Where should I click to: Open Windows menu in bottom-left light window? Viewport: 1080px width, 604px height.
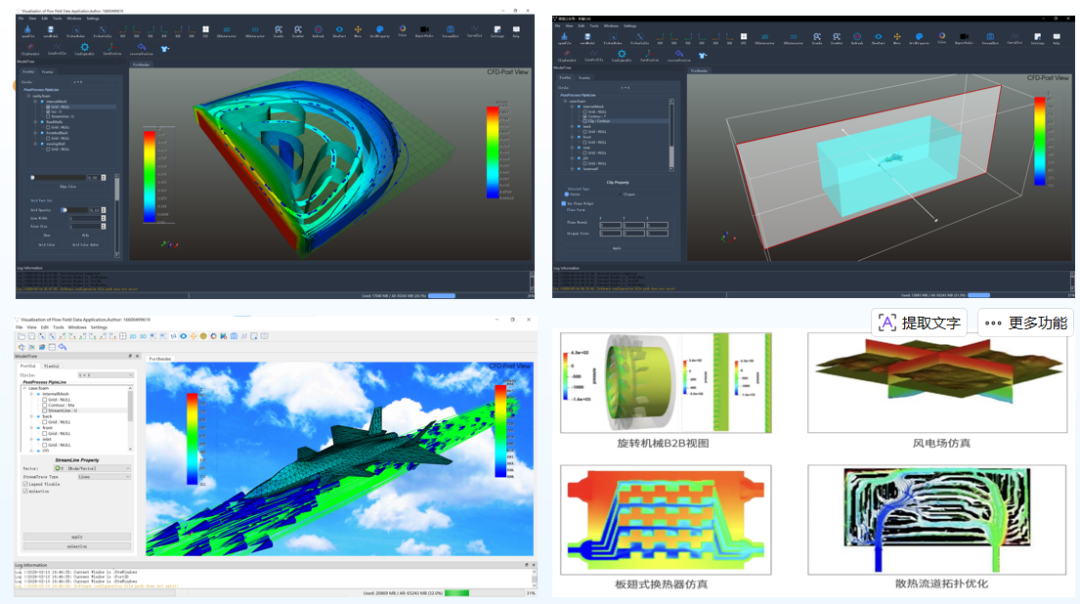pyautogui.click(x=77, y=327)
